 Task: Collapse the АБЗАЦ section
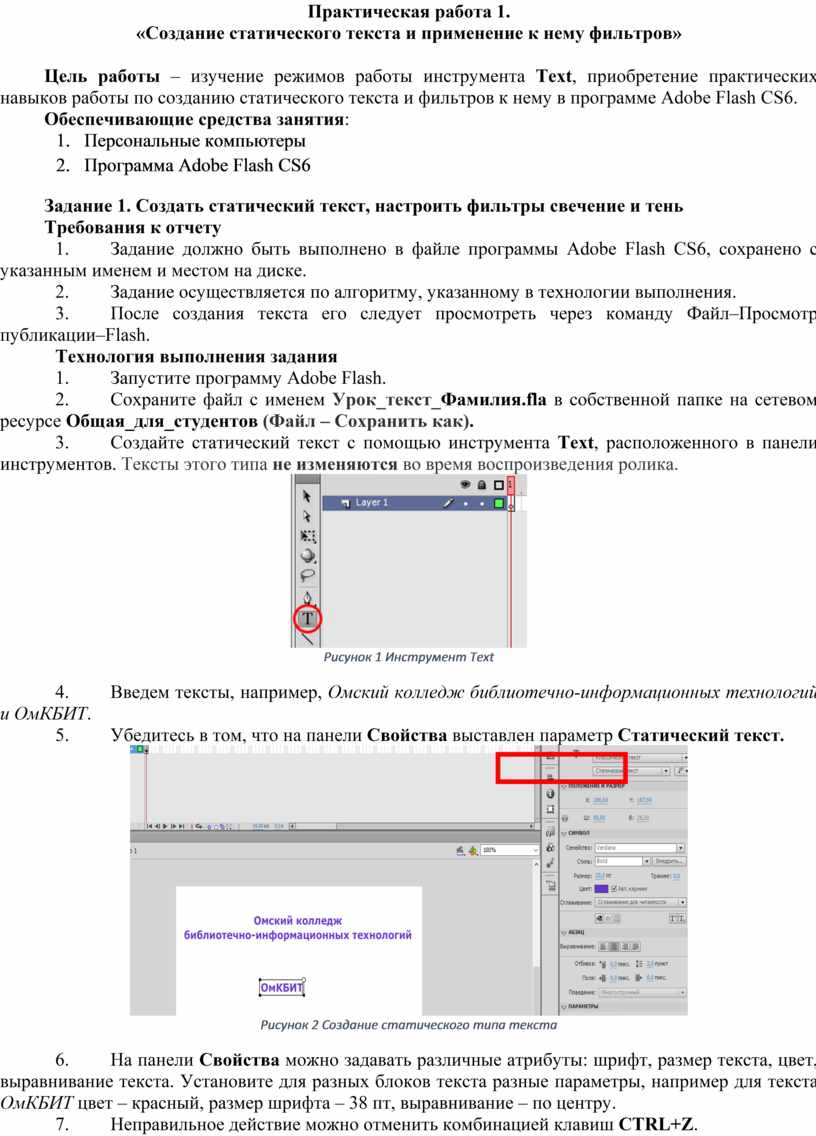tap(564, 932)
